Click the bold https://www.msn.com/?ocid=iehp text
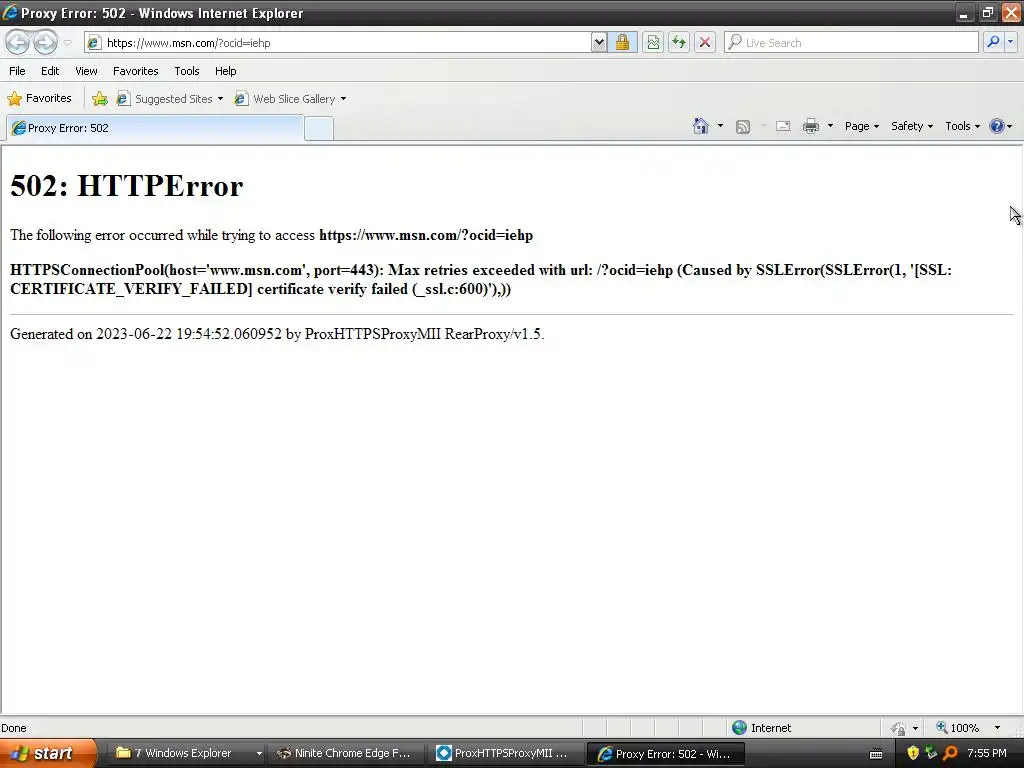 click(x=426, y=235)
